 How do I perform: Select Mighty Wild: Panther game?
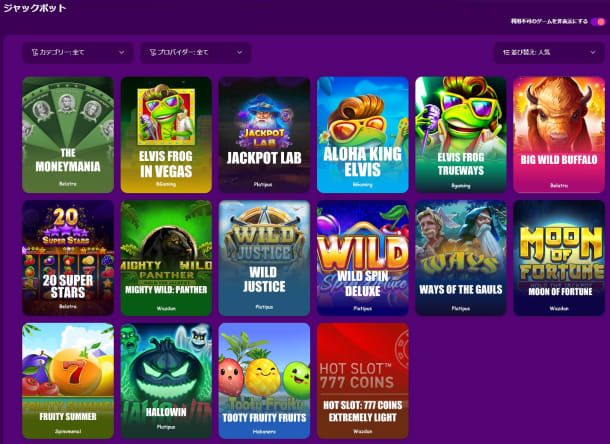tap(166, 258)
